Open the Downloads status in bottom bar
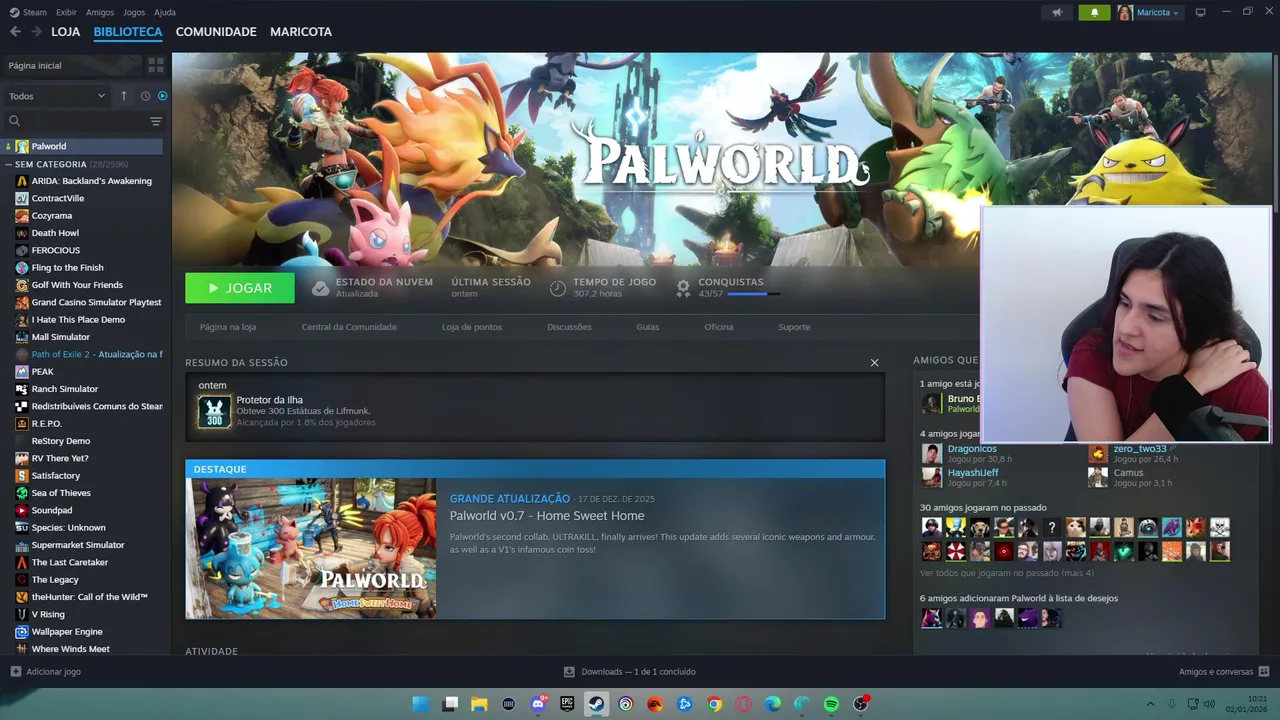Image resolution: width=1280 pixels, height=720 pixels. click(x=629, y=672)
